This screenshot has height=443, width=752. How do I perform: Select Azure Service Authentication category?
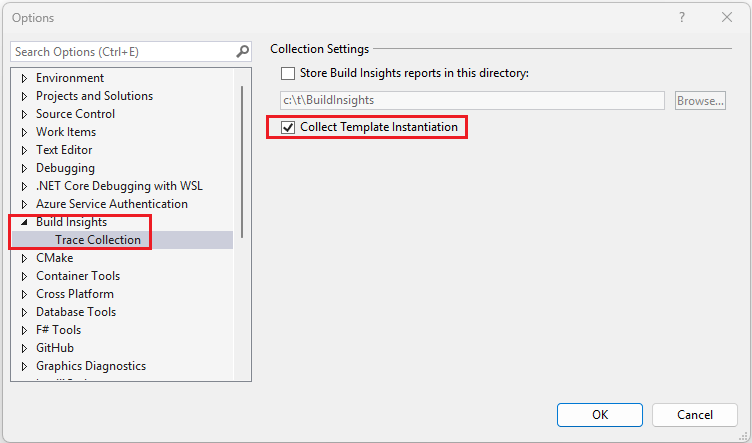[112, 204]
